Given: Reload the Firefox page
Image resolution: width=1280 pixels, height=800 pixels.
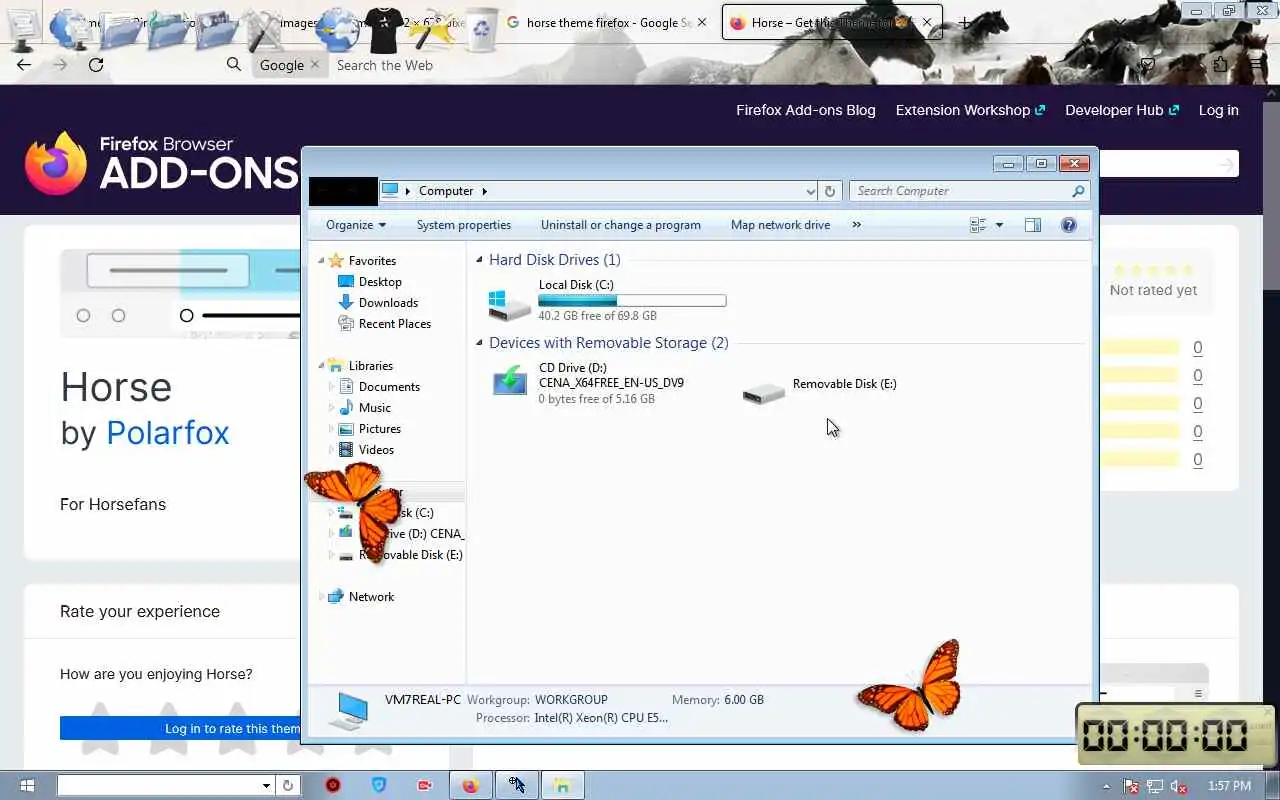Looking at the screenshot, I should click(x=96, y=65).
